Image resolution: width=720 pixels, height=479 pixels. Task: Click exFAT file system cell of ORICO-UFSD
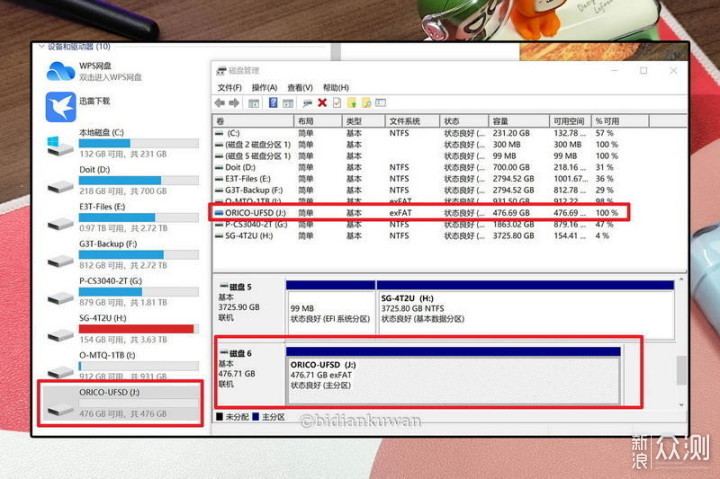401,213
